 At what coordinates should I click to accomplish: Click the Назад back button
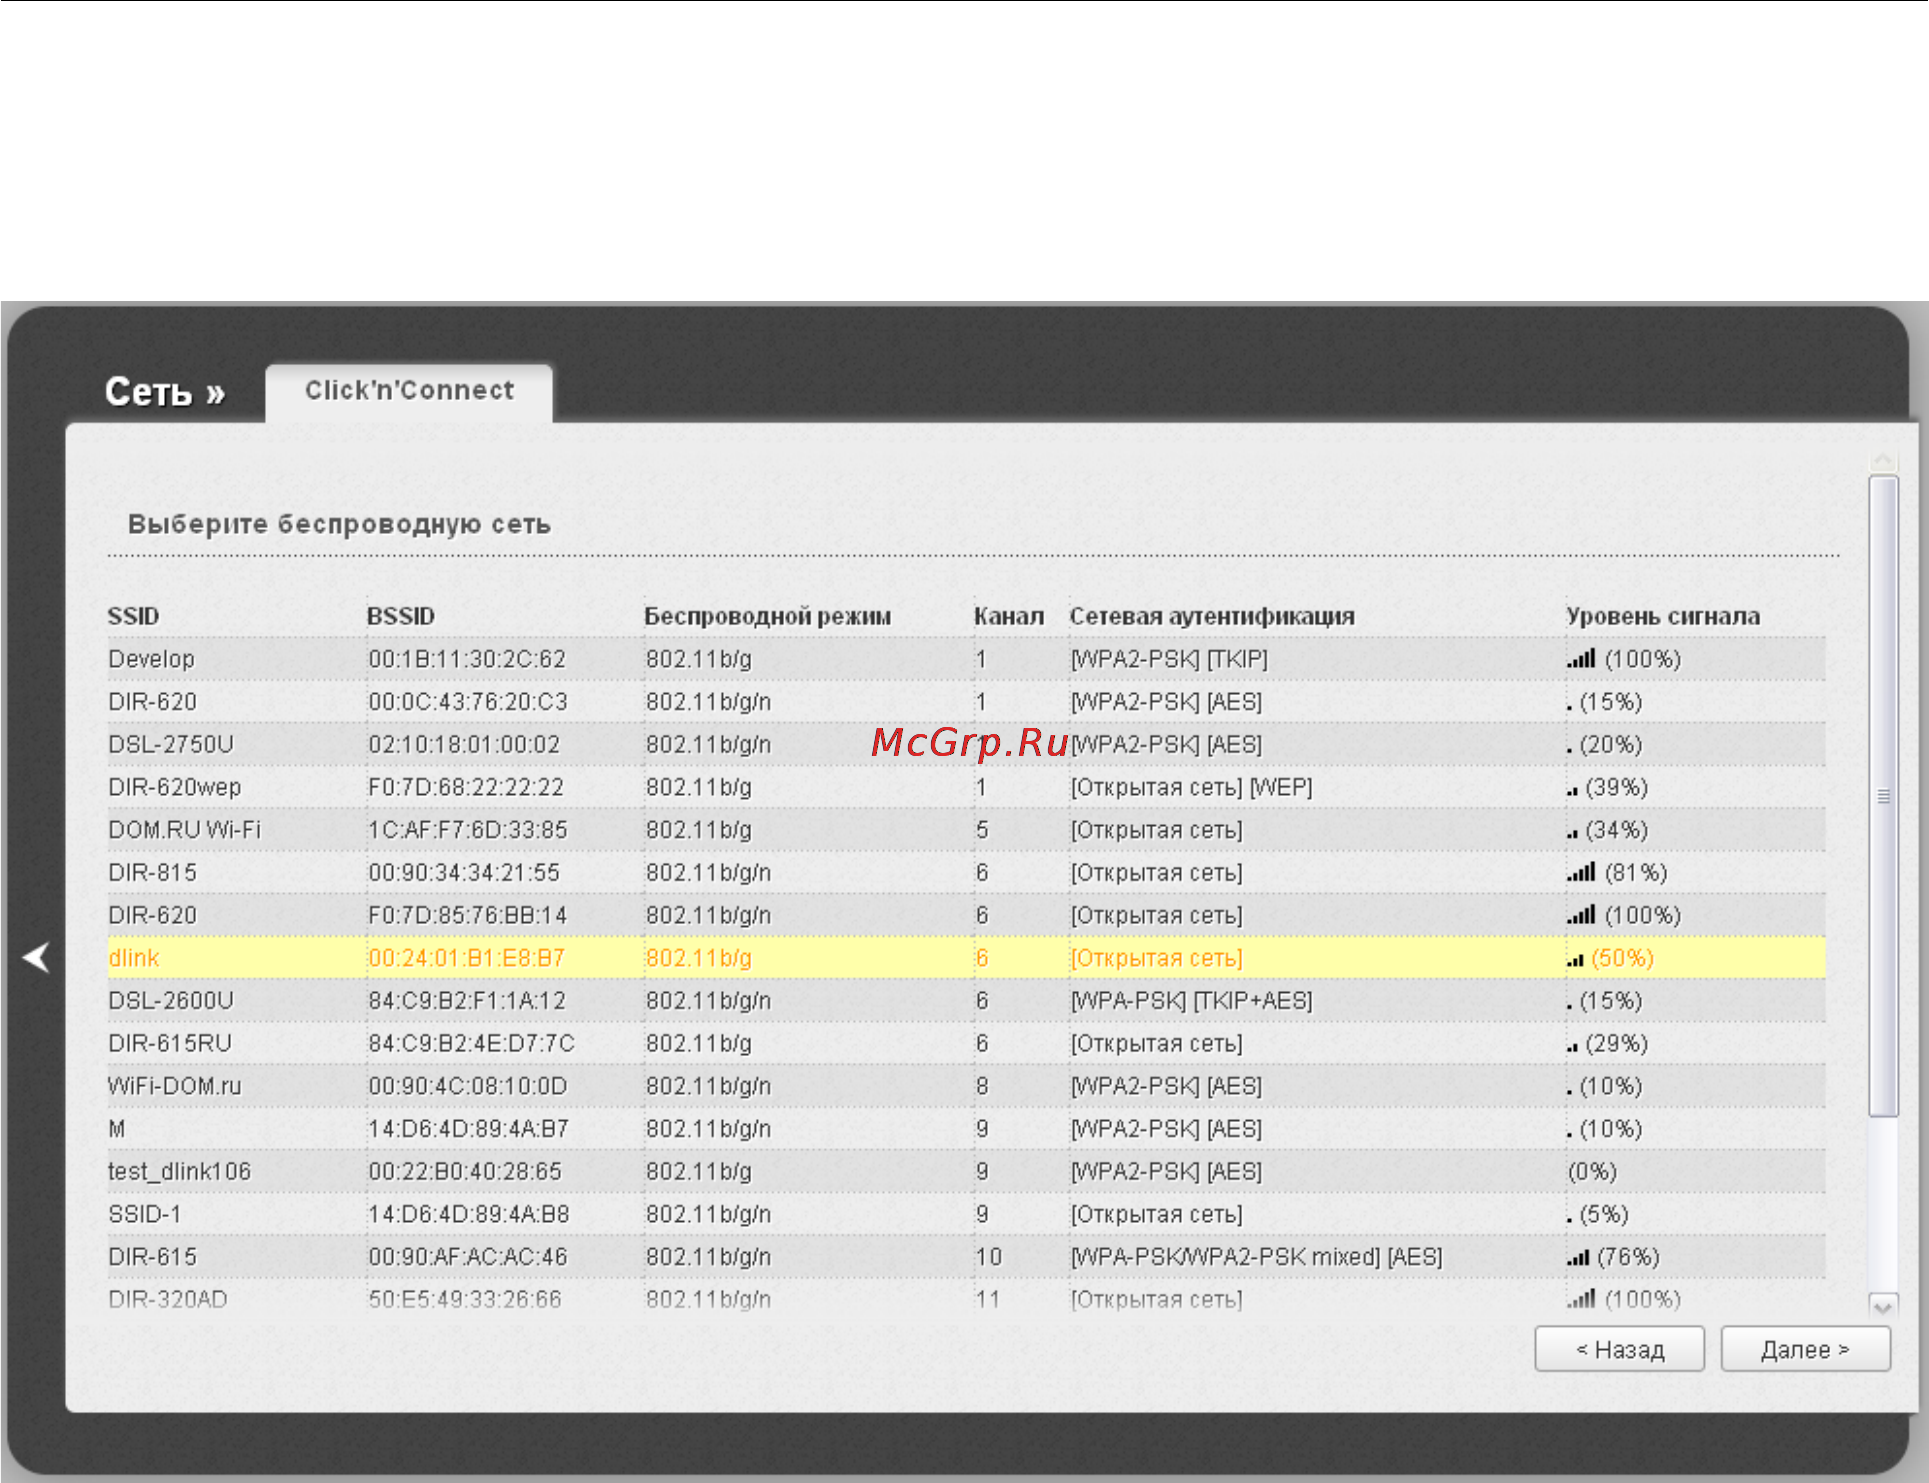[x=1619, y=1349]
